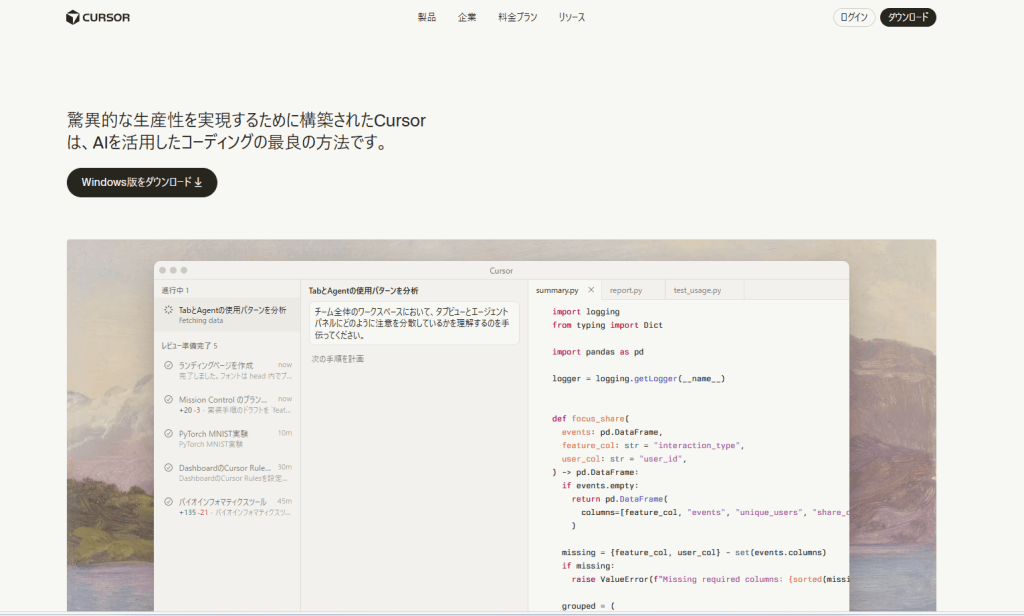The width and height of the screenshot is (1024, 616).
Task: Open the 料金プラン menu item
Action: click(517, 17)
